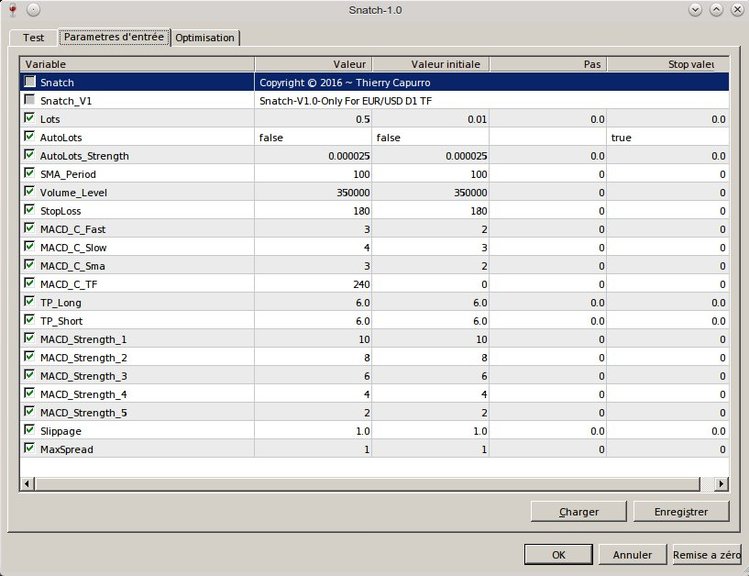Toggle the TP_Long checkbox
The image size is (749, 576).
29,302
